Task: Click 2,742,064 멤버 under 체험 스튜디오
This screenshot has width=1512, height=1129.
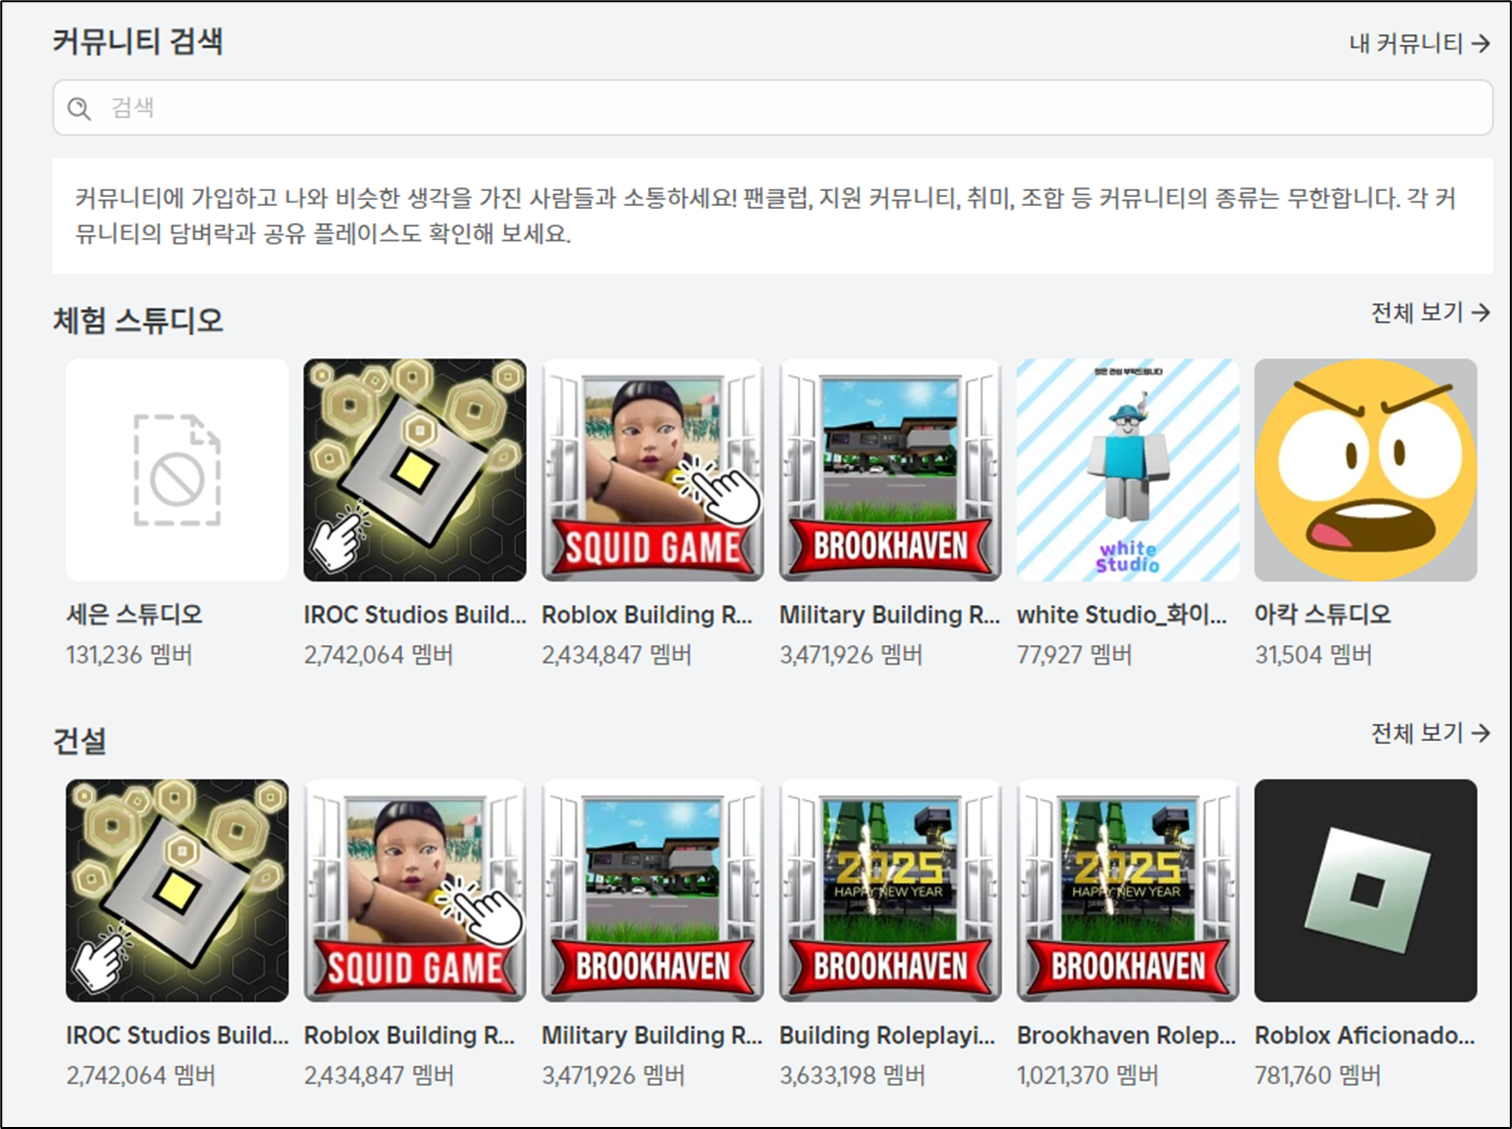Action: point(379,655)
